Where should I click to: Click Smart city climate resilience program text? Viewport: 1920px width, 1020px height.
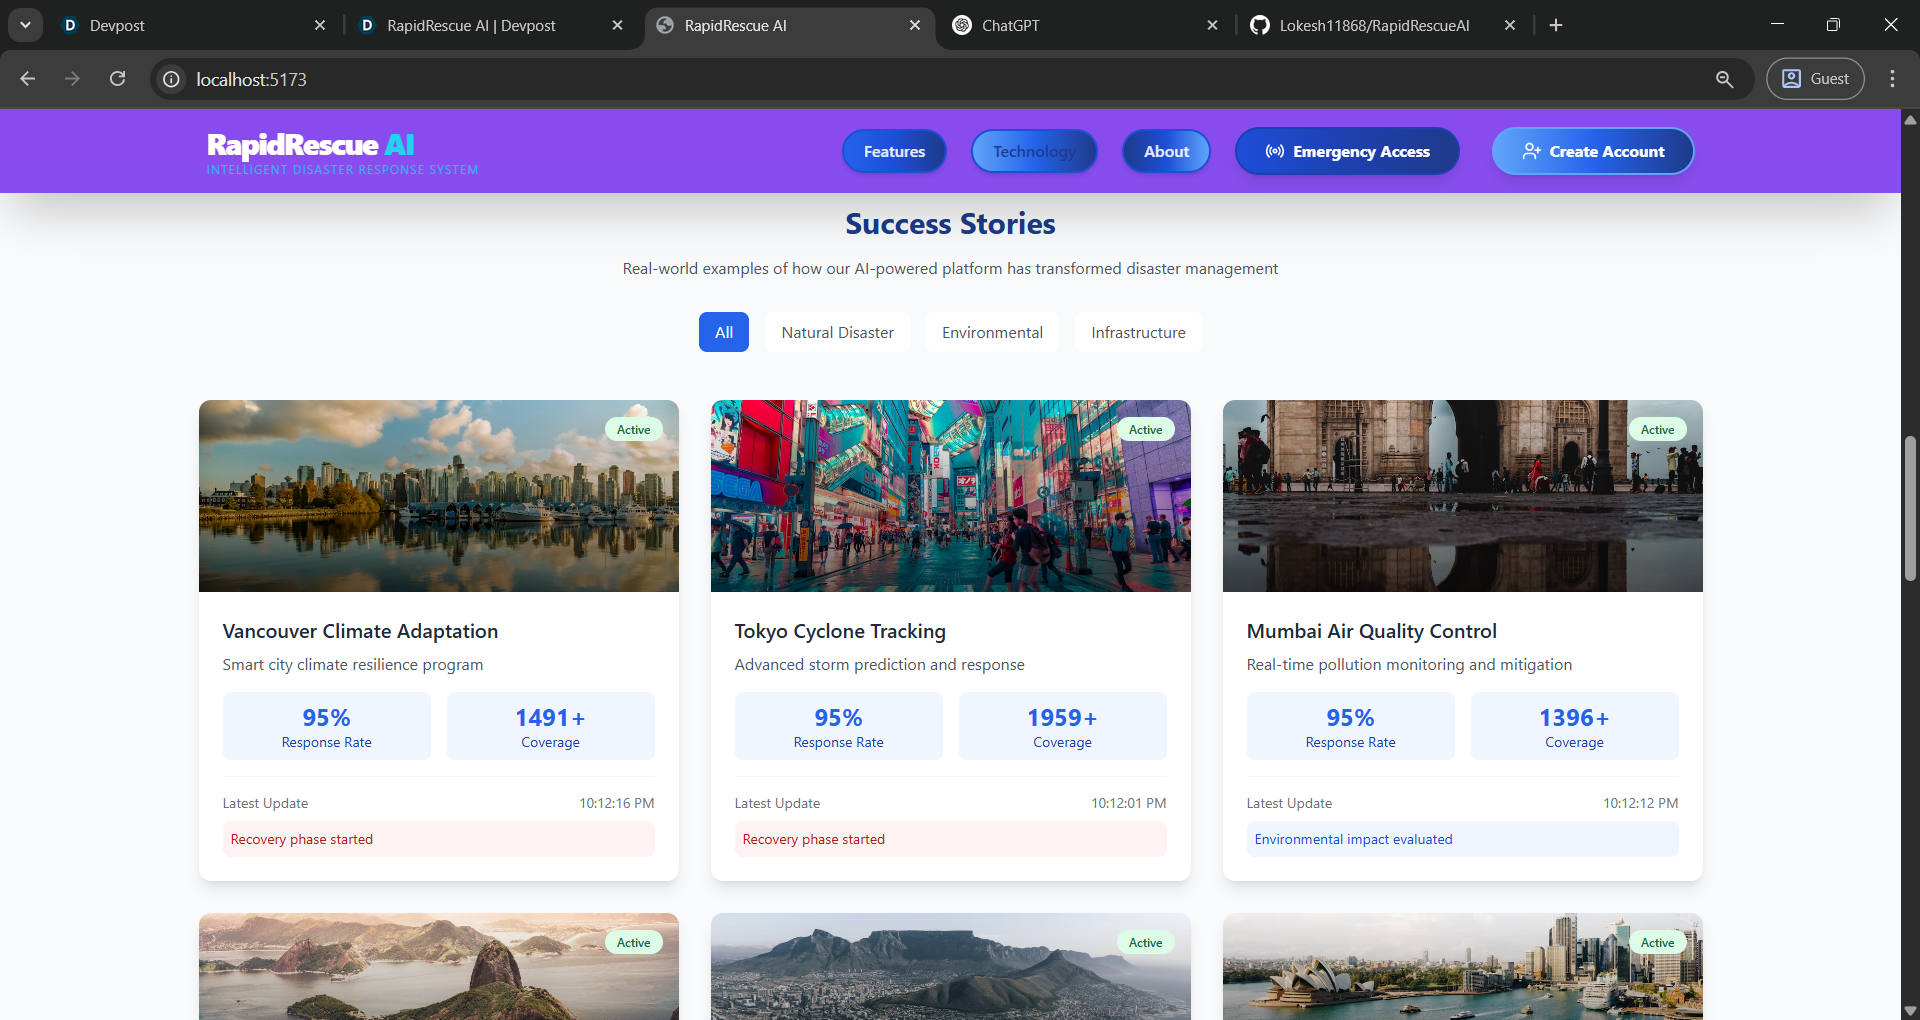353,665
